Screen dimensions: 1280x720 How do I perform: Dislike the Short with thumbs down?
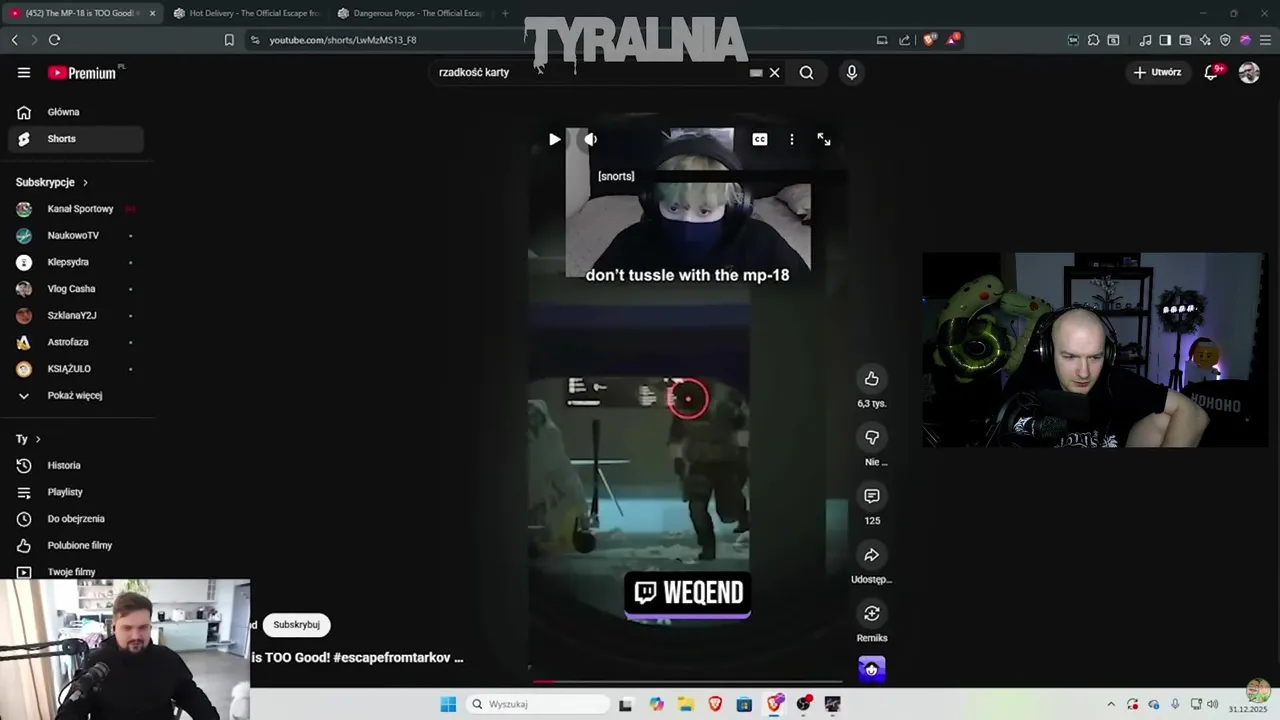[x=872, y=437]
